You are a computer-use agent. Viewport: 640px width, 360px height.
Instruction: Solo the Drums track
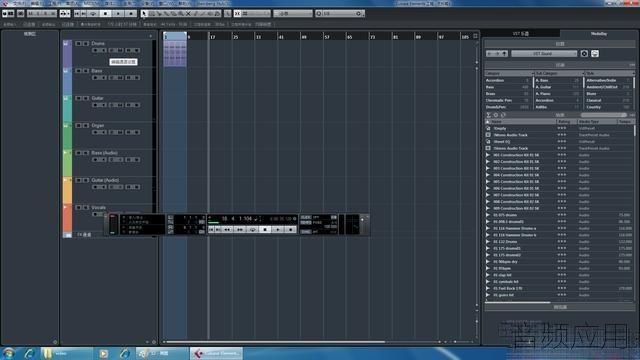pyautogui.click(x=86, y=43)
